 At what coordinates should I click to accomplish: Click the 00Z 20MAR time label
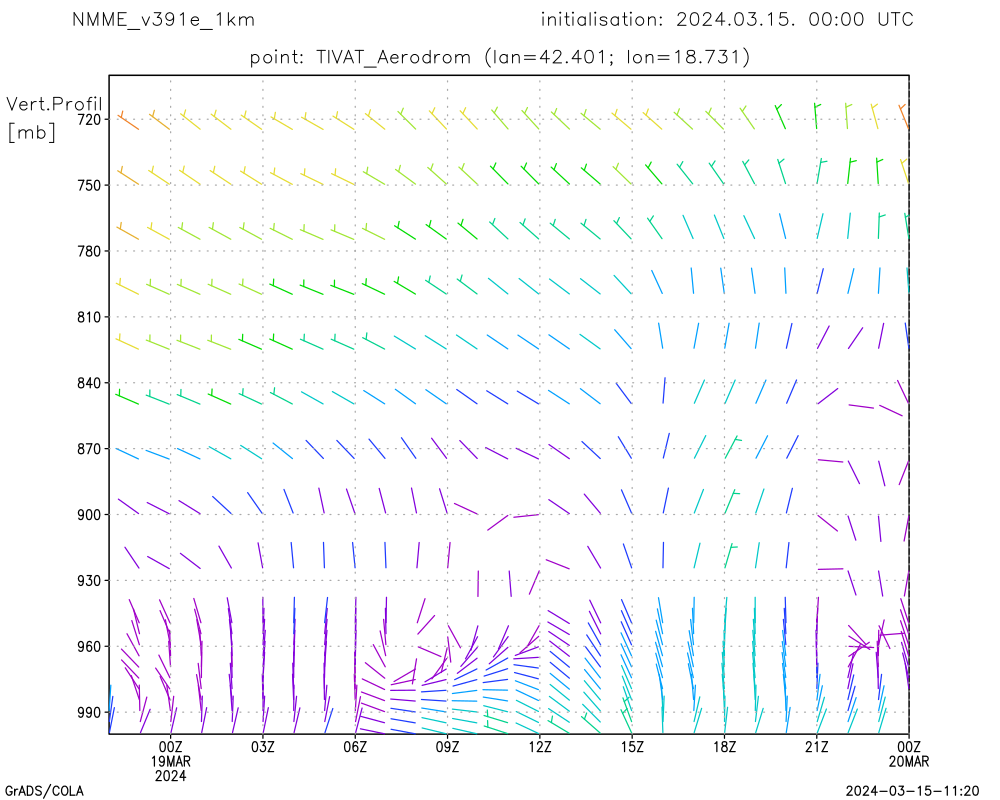909,754
